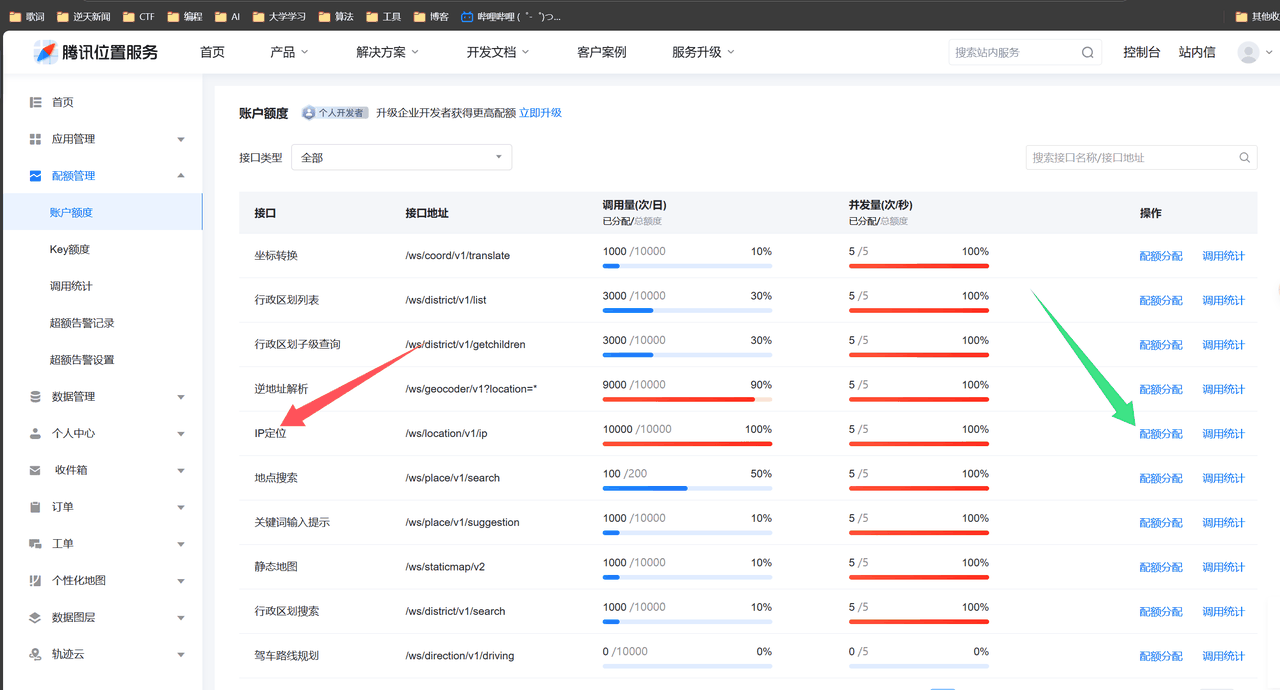Click the interface search magnifier icon
The height and width of the screenshot is (690, 1280).
(x=1245, y=157)
